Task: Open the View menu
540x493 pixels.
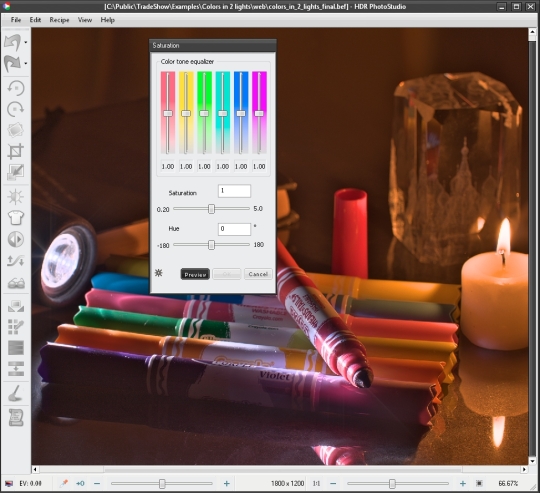Action: (85, 20)
